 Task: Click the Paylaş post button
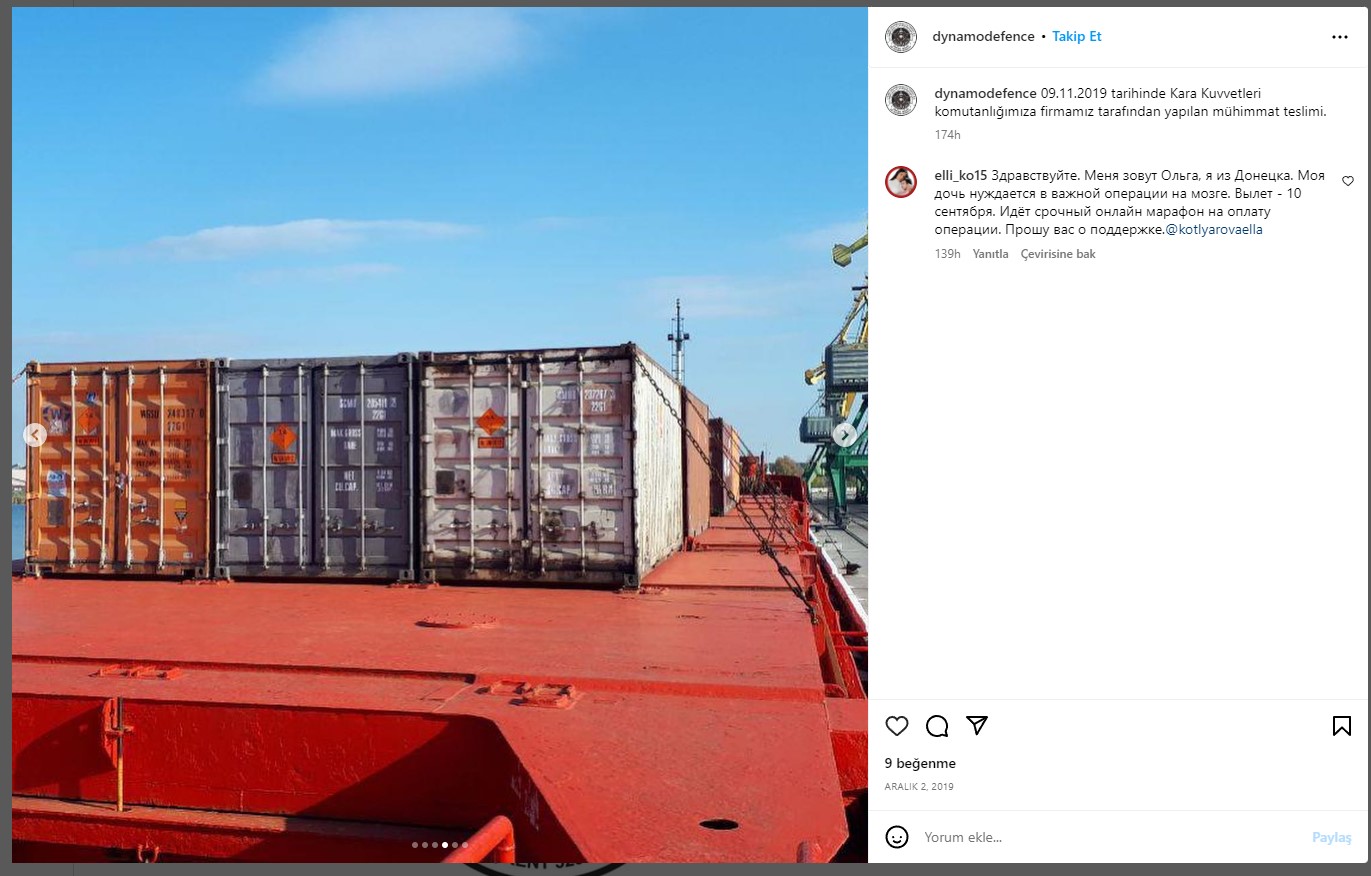pyautogui.click(x=1332, y=837)
